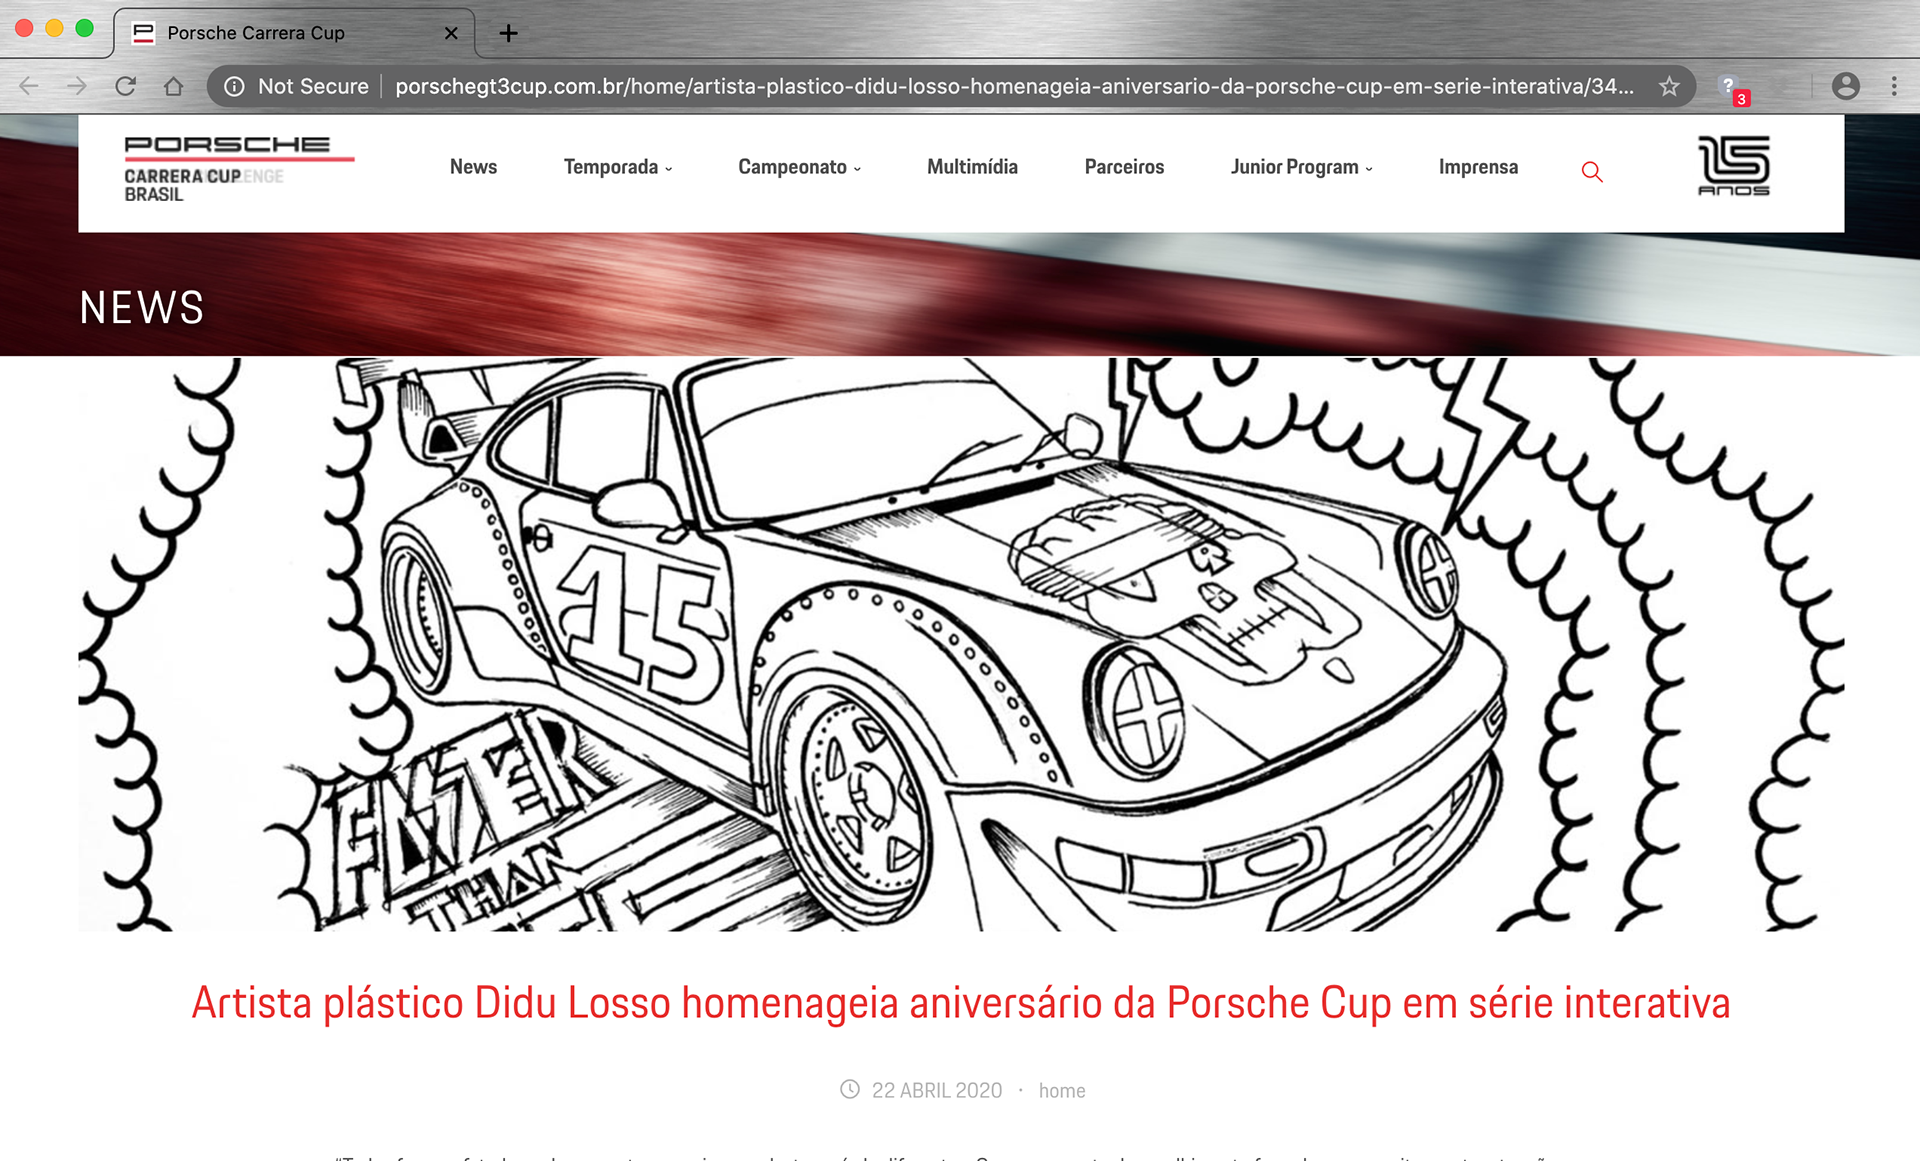Switch to the Porsche Carrera Cup tab
1920x1161 pixels.
click(255, 32)
